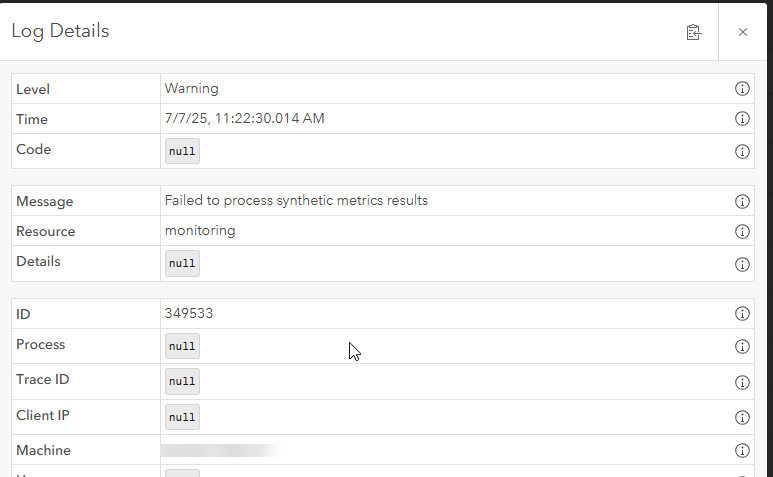Viewport: 773px width, 477px height.
Task: Open info icon beside ID 349533
Action: click(x=742, y=313)
